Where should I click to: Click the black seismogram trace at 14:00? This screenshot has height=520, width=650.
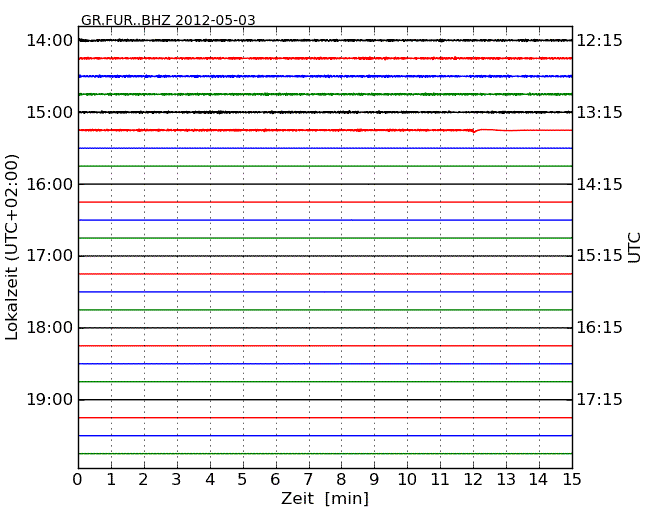[325, 40]
